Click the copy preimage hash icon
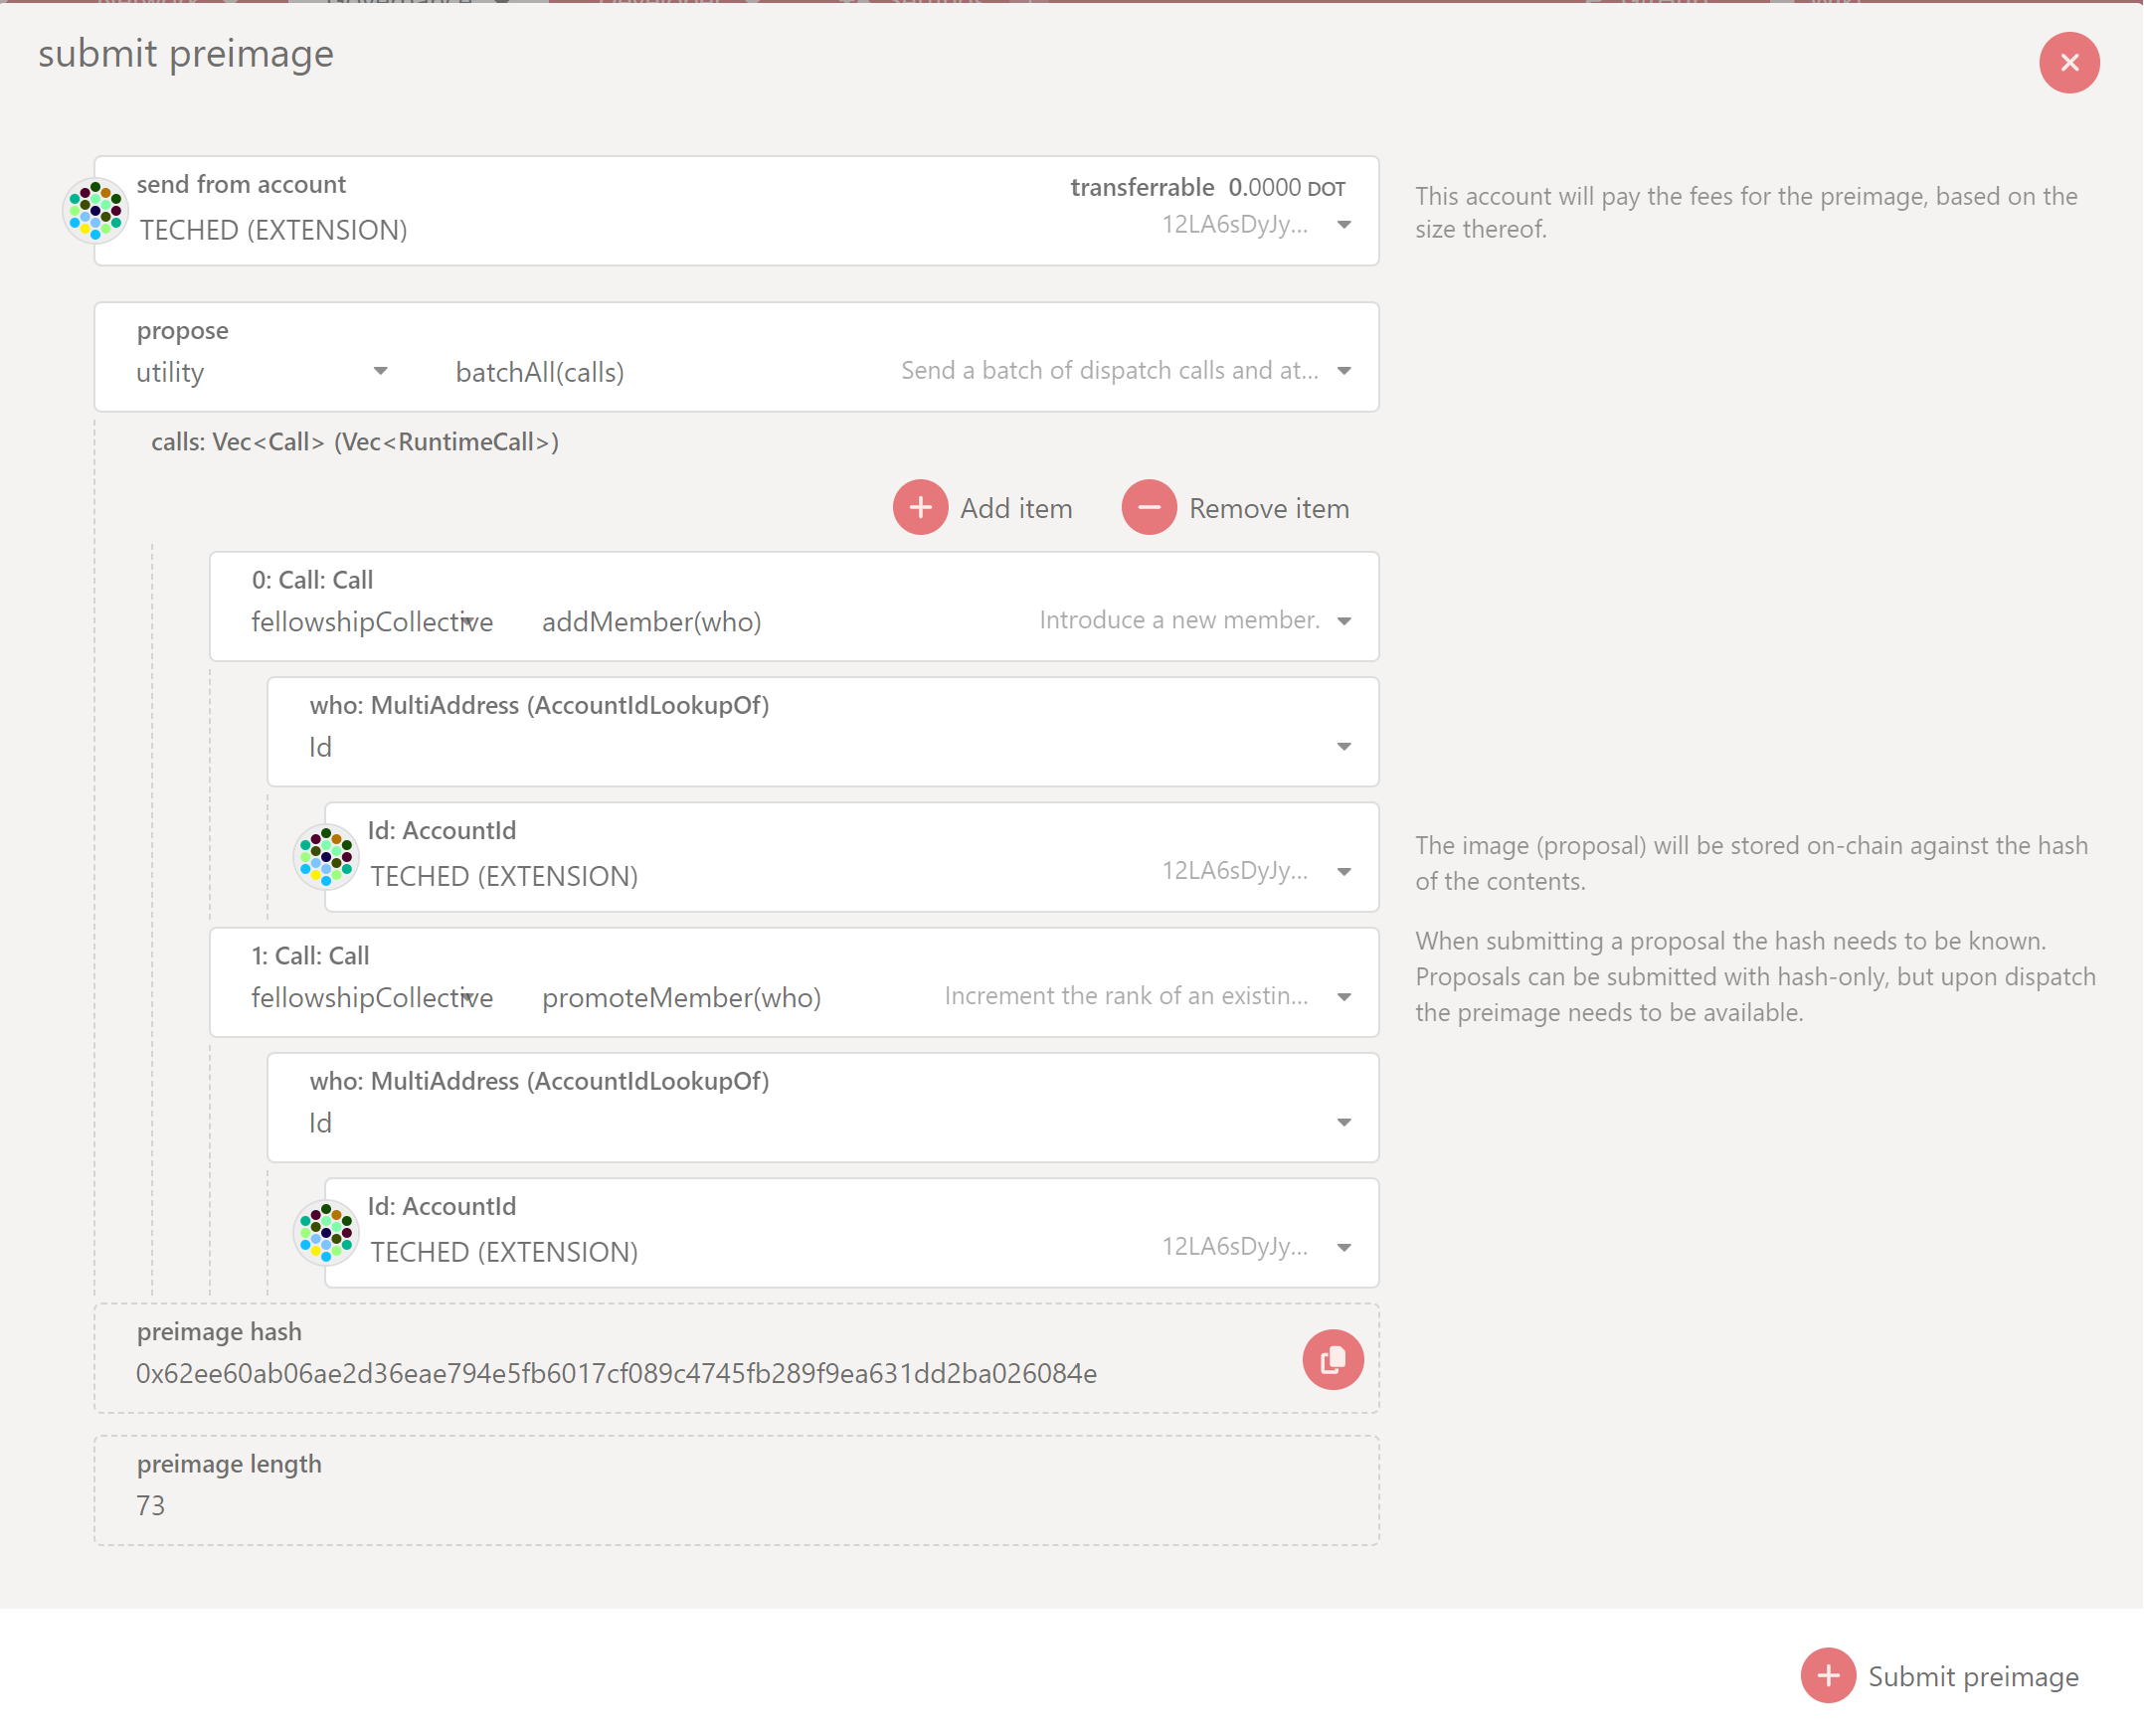This screenshot has width=2144, height=1736. click(x=1332, y=1360)
